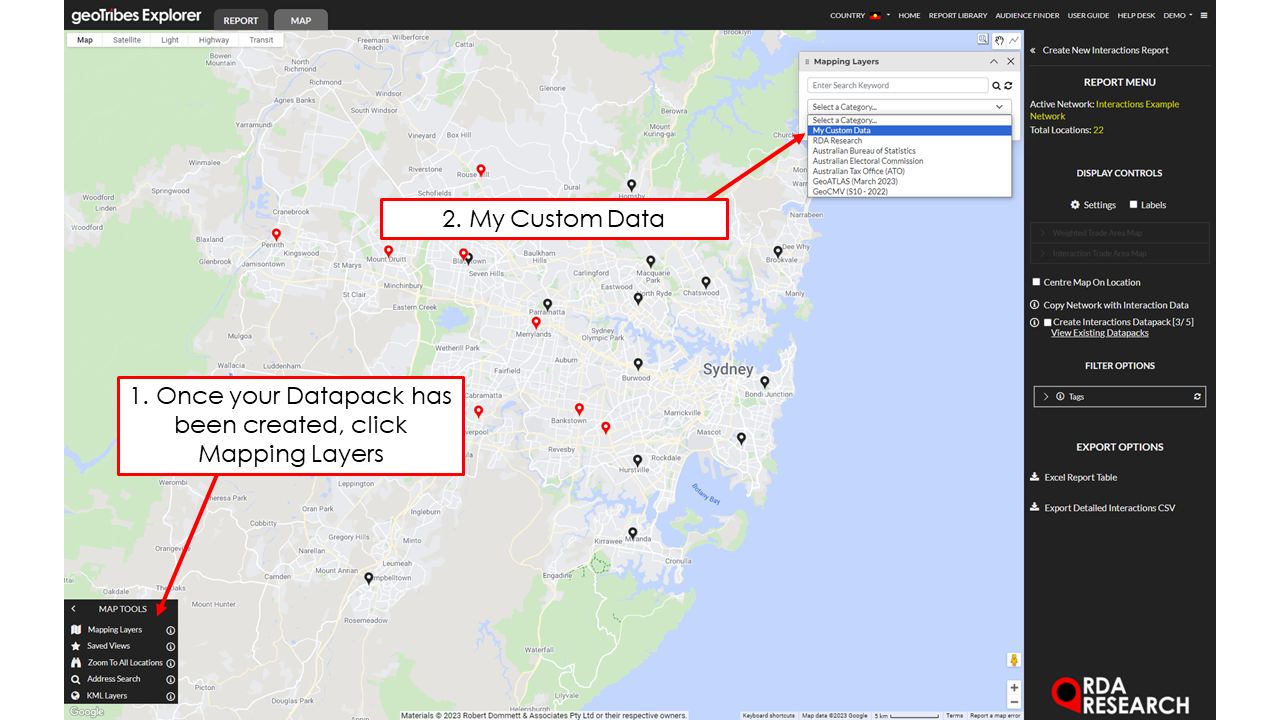The height and width of the screenshot is (720, 1280).
Task: Open info icon beside Mapping Layers tool
Action: [170, 630]
